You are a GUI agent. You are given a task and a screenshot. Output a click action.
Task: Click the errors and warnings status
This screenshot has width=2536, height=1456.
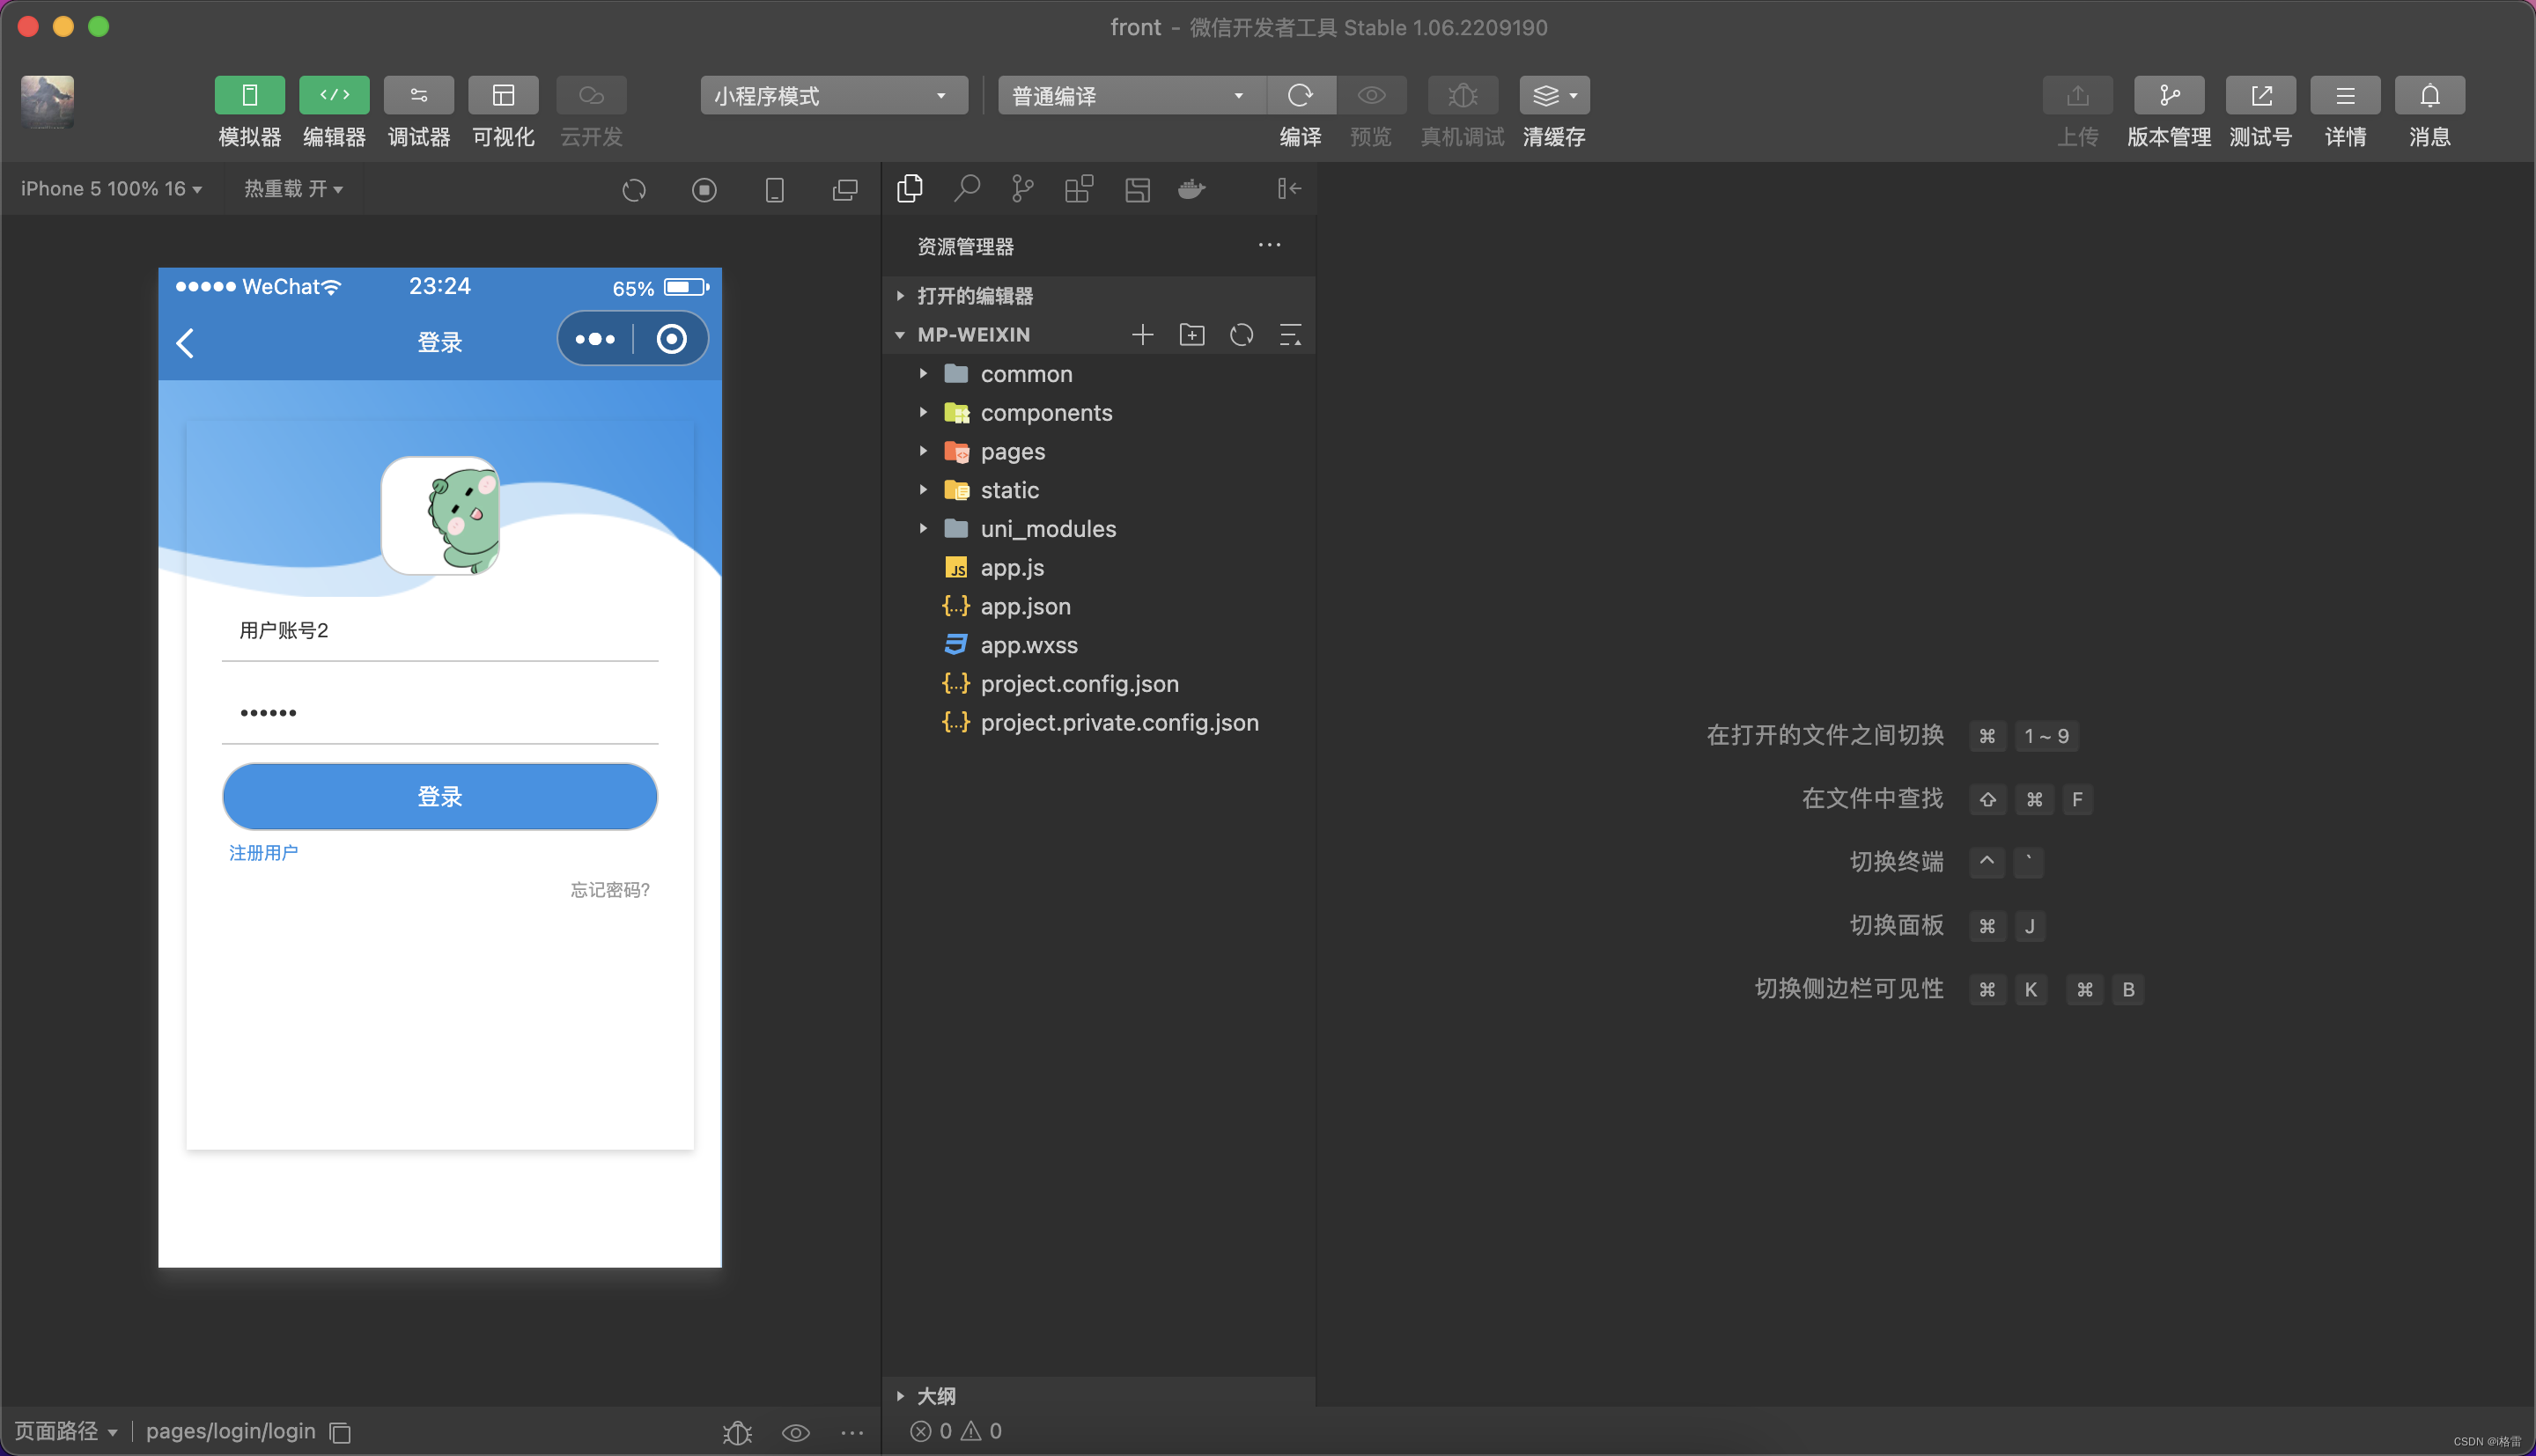pos(955,1432)
